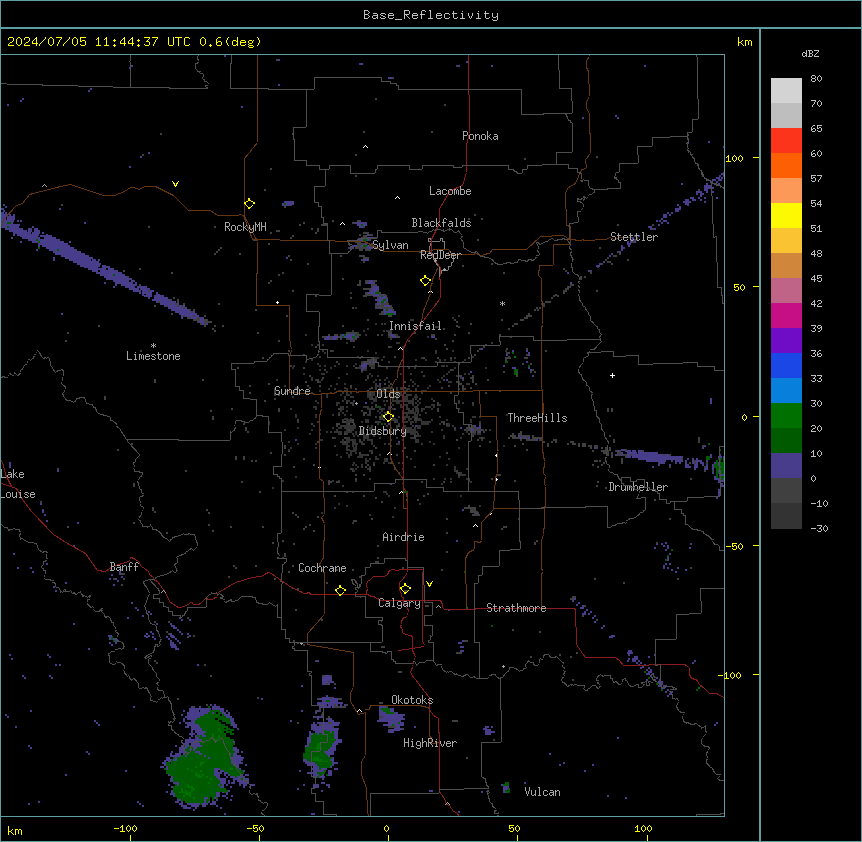The width and height of the screenshot is (862, 842).
Task: Click the Base_Reflectivity title
Action: (x=431, y=15)
